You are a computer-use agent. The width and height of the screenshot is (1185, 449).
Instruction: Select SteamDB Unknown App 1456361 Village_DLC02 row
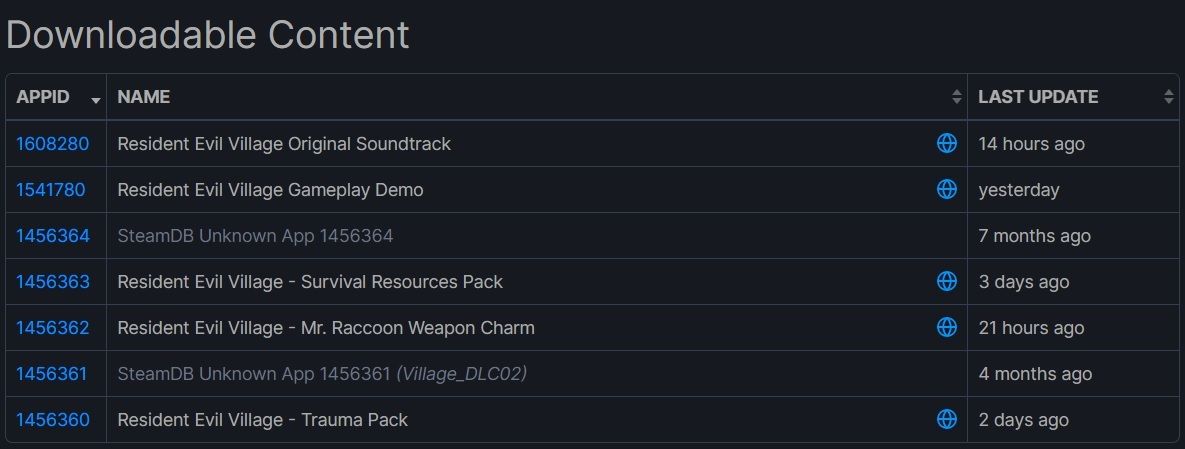[x=592, y=373]
